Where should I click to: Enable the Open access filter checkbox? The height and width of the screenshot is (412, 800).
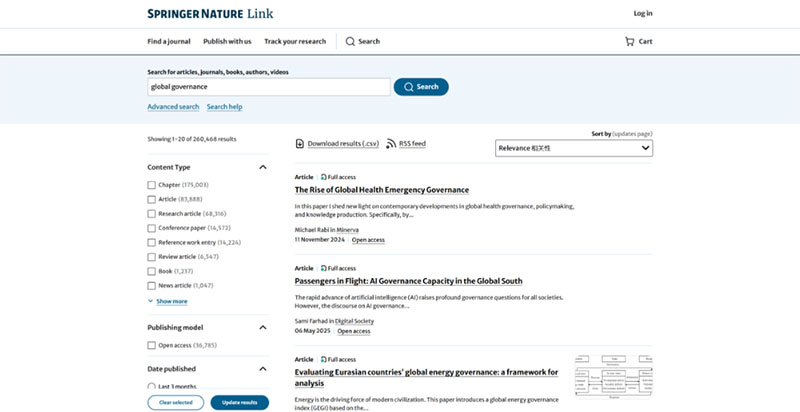point(152,345)
